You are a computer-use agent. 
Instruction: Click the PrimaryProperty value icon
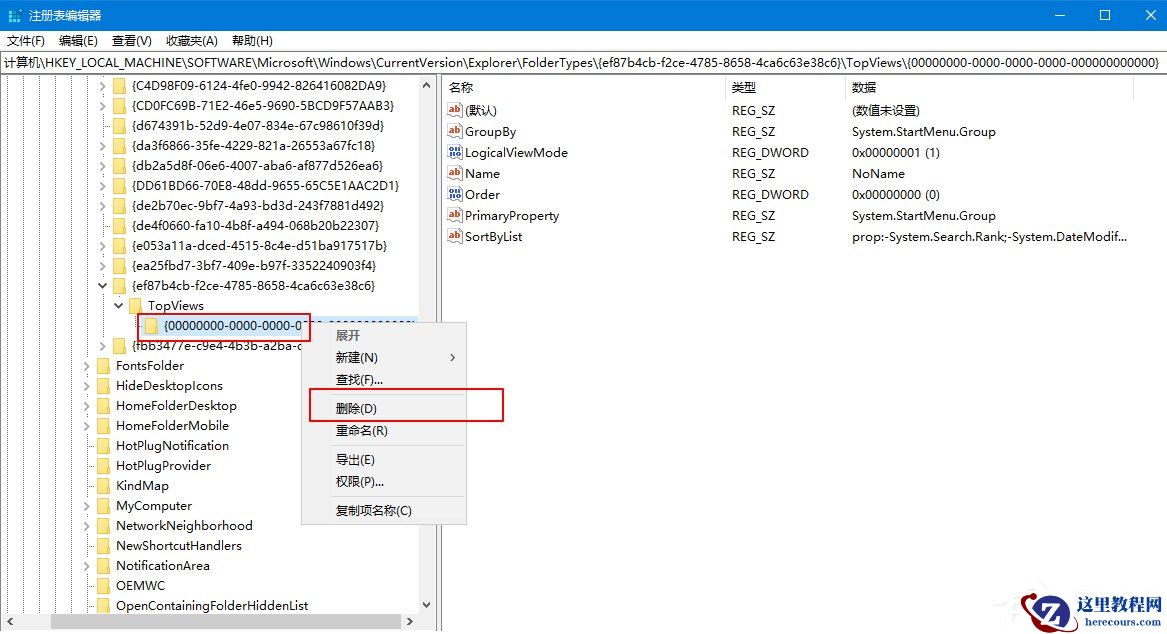457,215
